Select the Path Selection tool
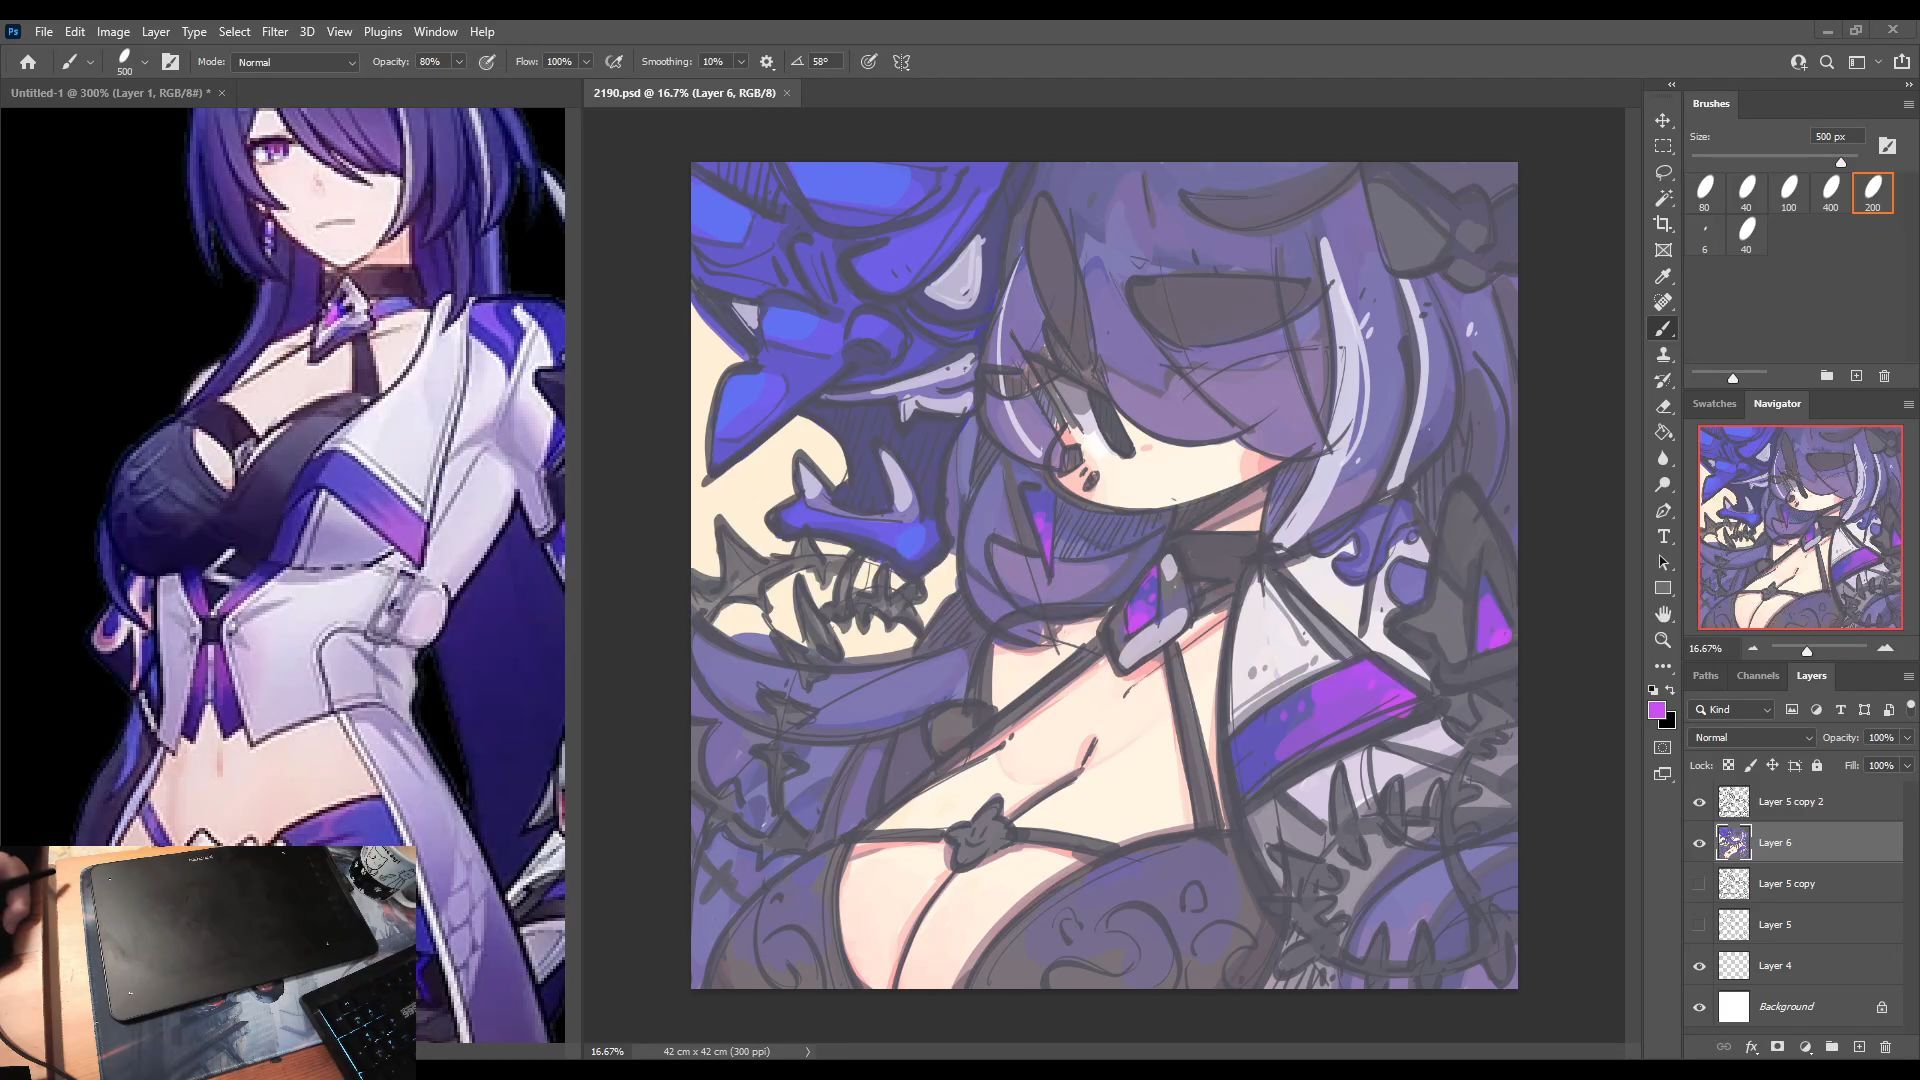Image resolution: width=1920 pixels, height=1080 pixels. tap(1663, 562)
